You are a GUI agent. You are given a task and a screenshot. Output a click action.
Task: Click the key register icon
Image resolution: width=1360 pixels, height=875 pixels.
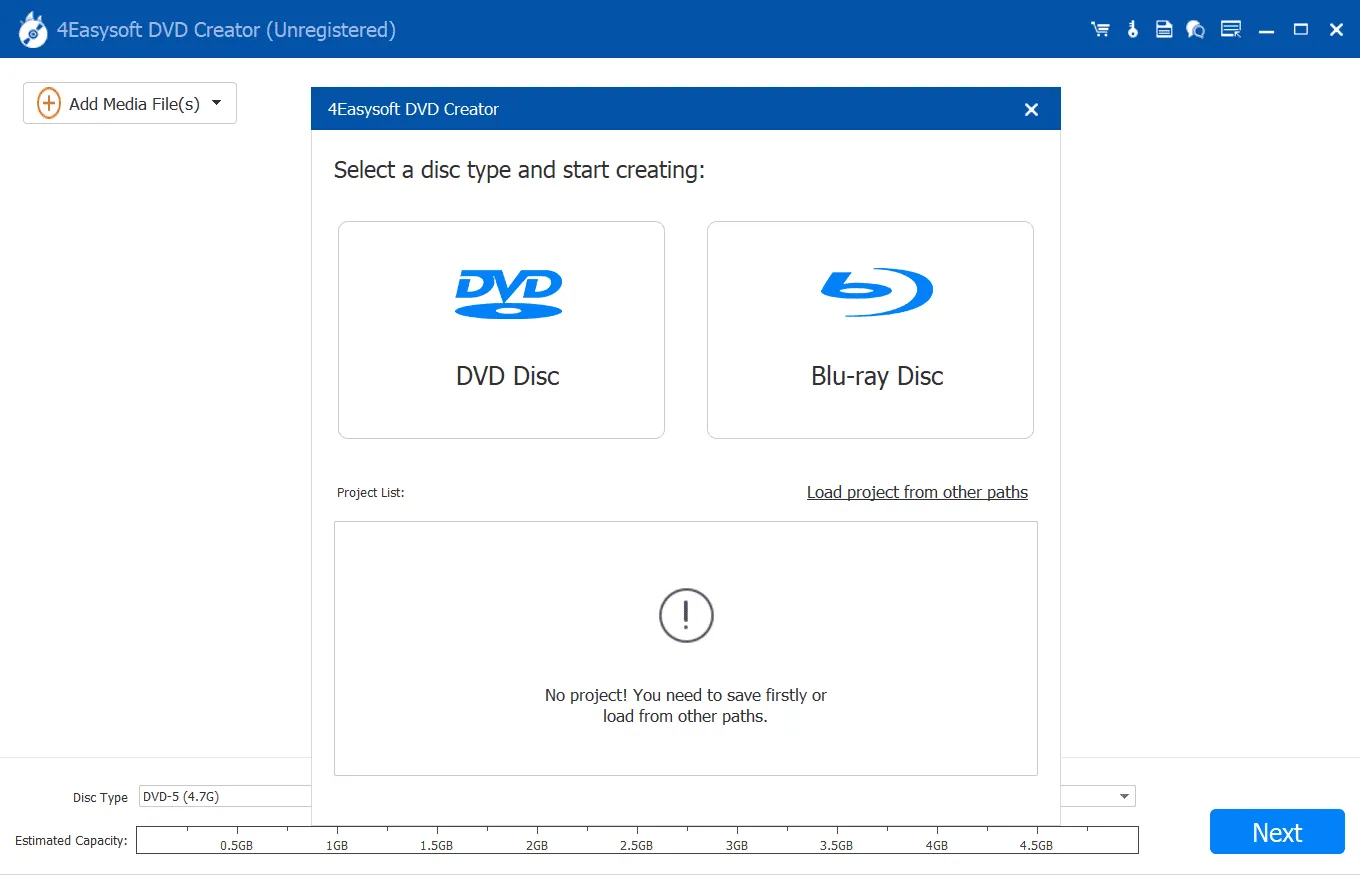1133,30
